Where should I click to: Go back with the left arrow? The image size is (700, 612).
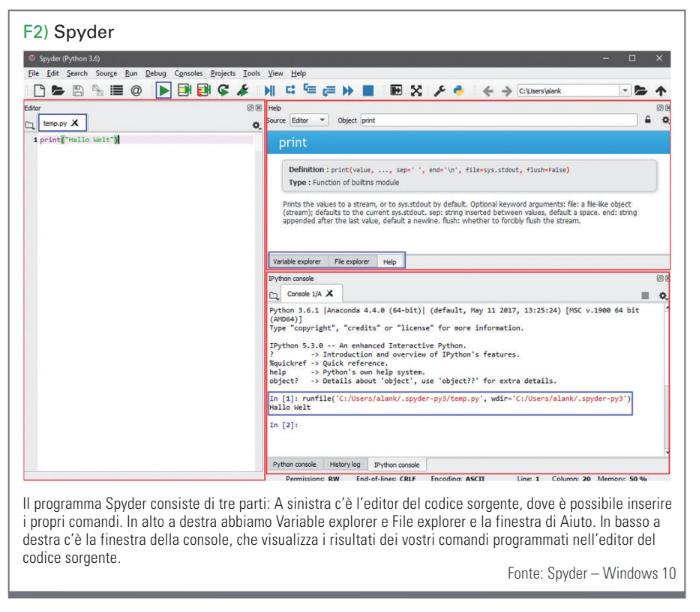(488, 91)
